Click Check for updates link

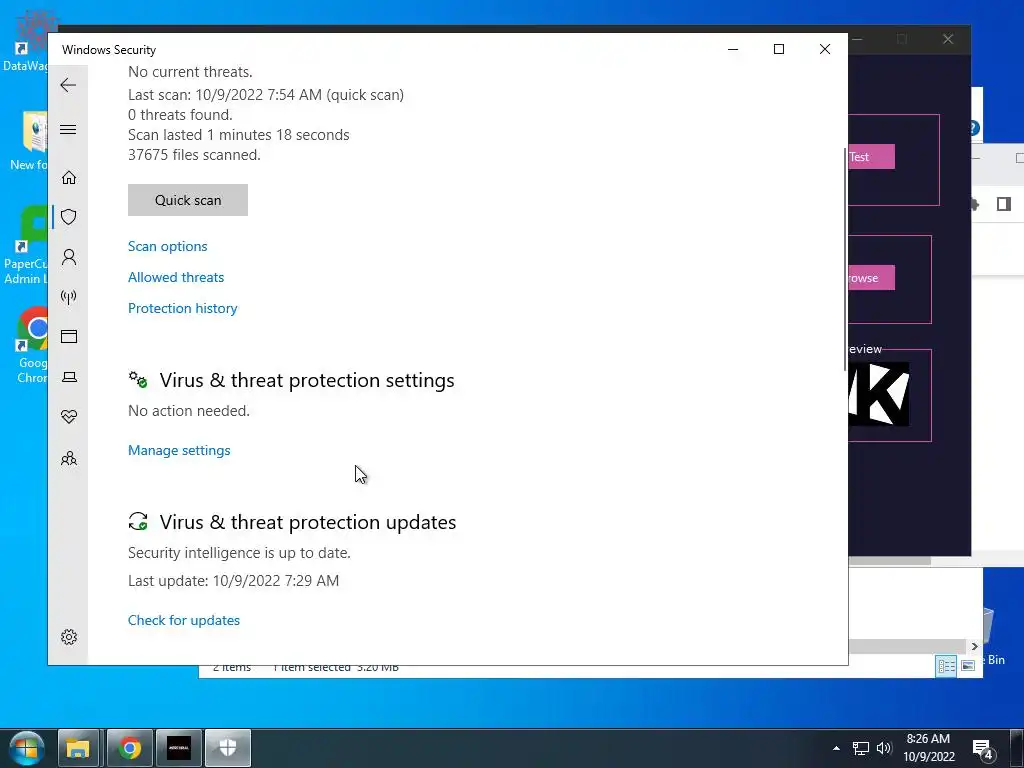[184, 620]
